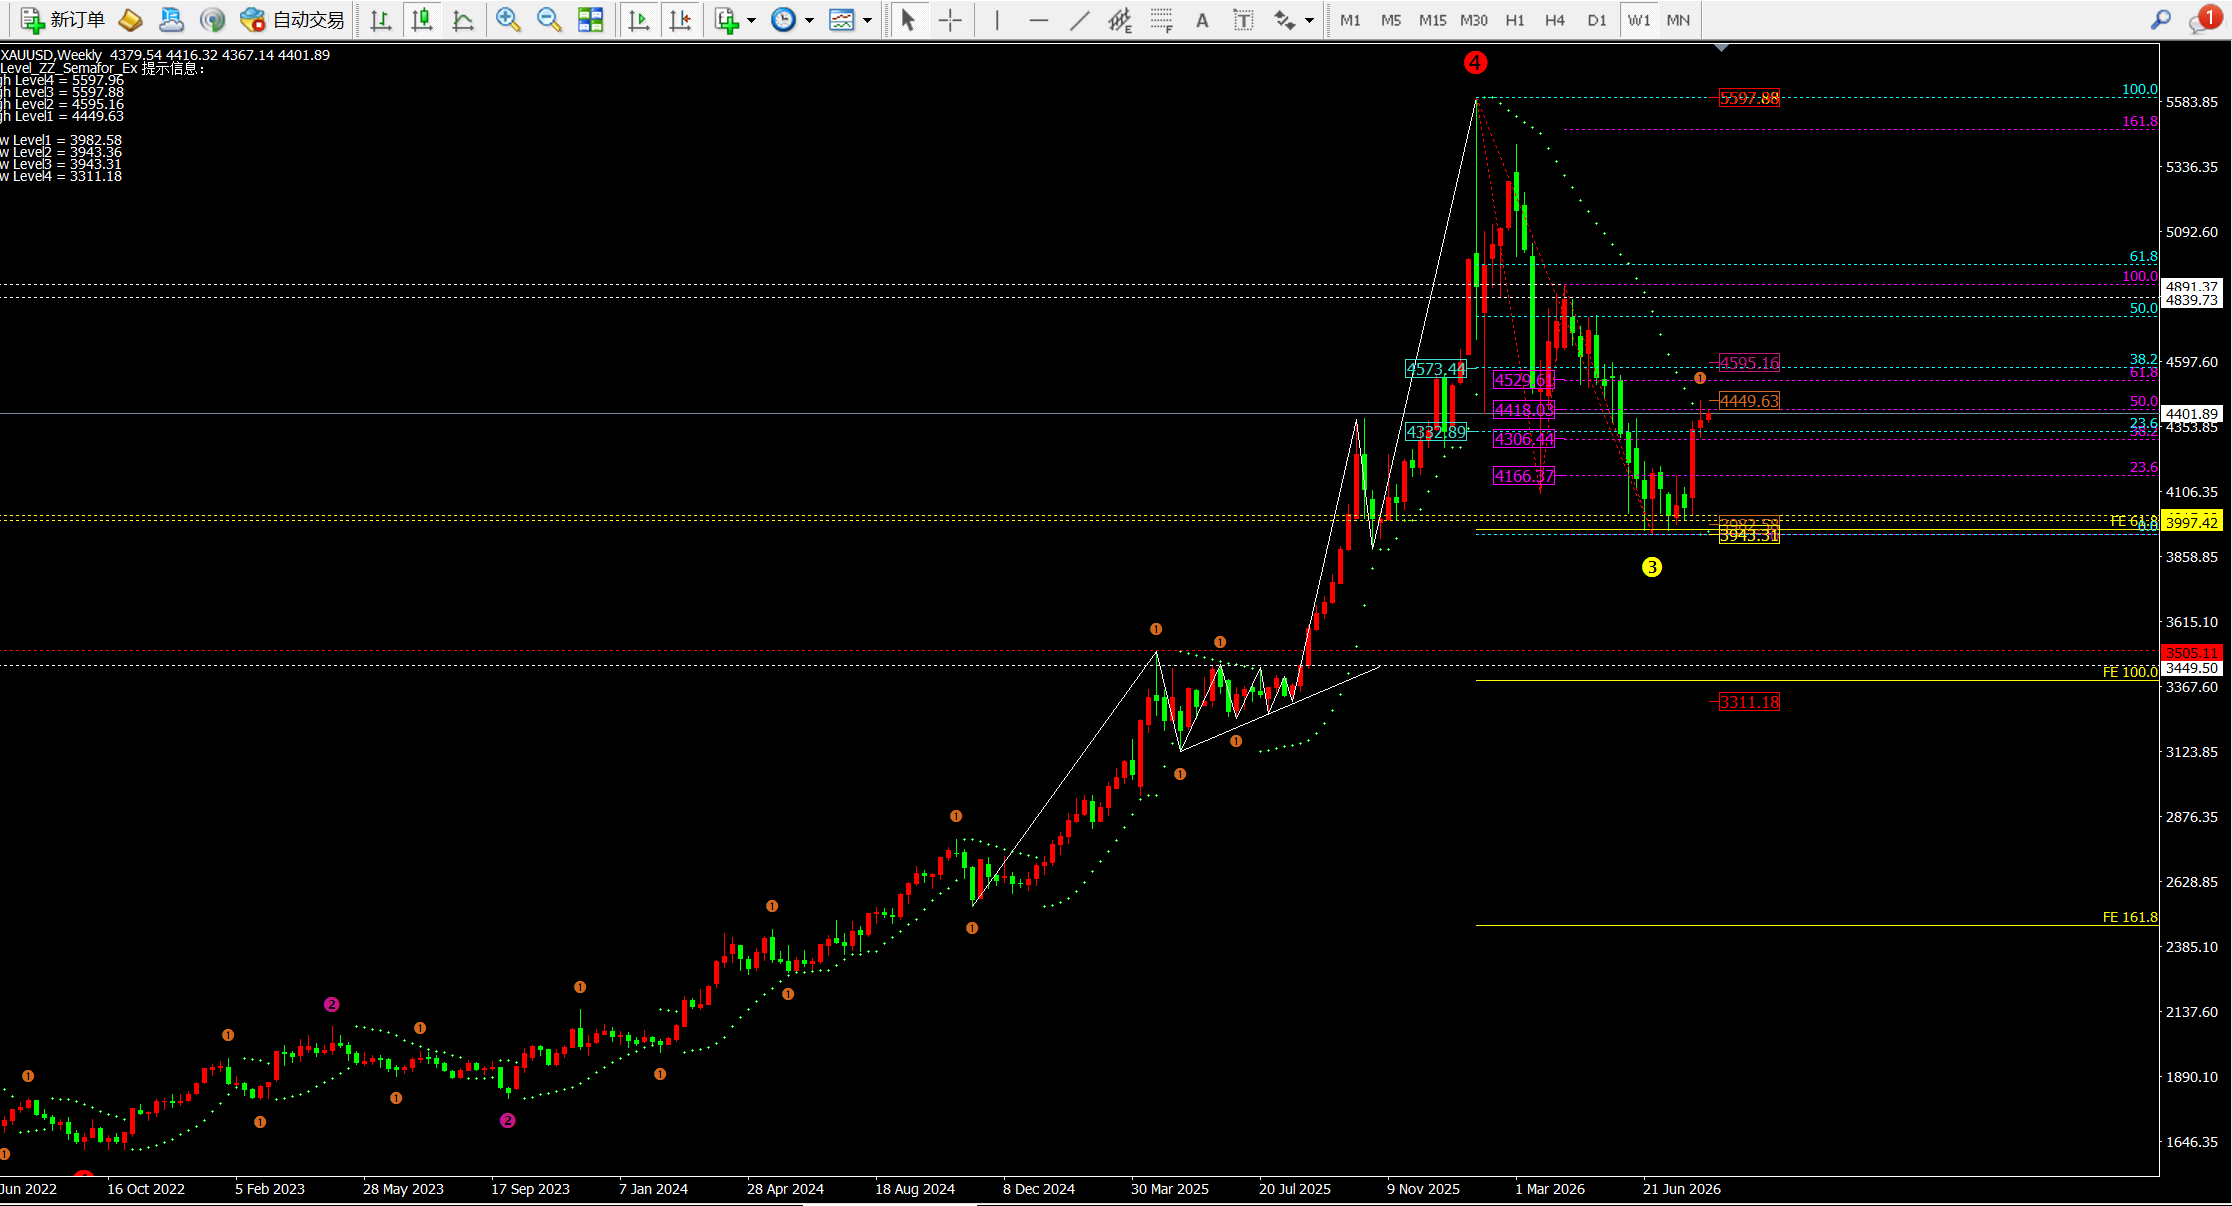2232x1206 pixels.
Task: Expand the templates dropdown arrow
Action: point(867,20)
